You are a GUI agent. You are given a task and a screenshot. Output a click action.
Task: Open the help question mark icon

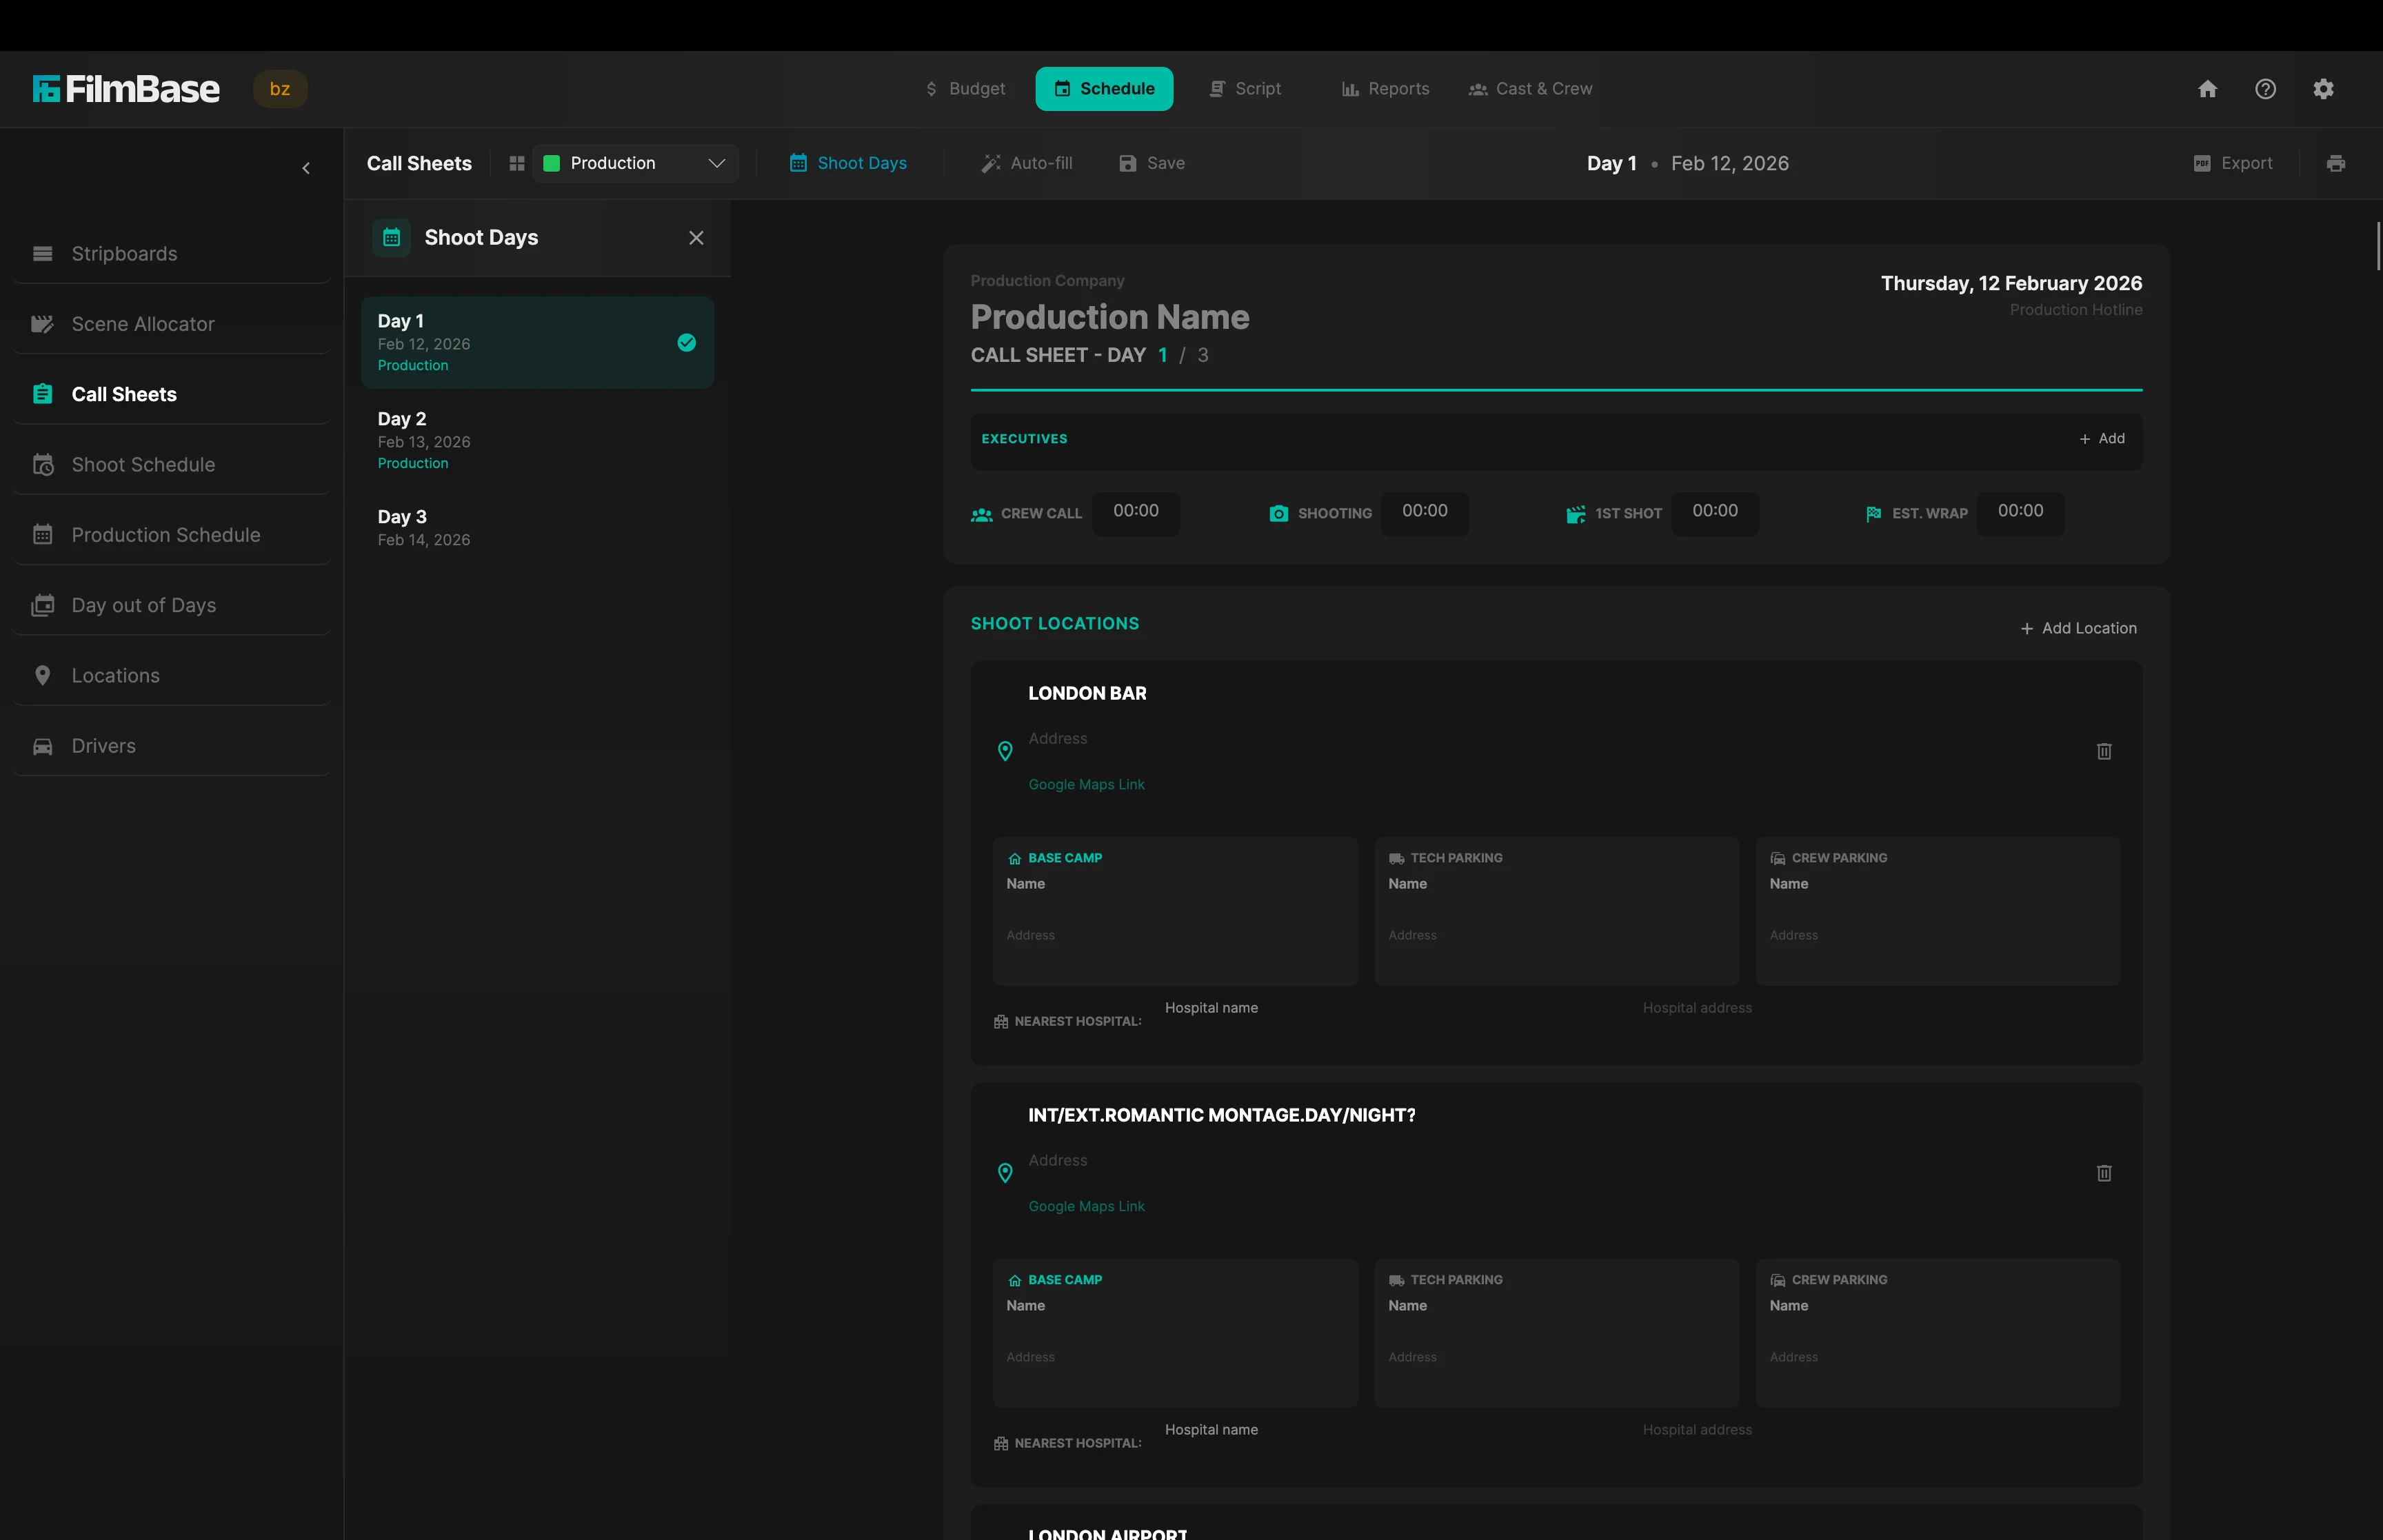(x=2265, y=89)
